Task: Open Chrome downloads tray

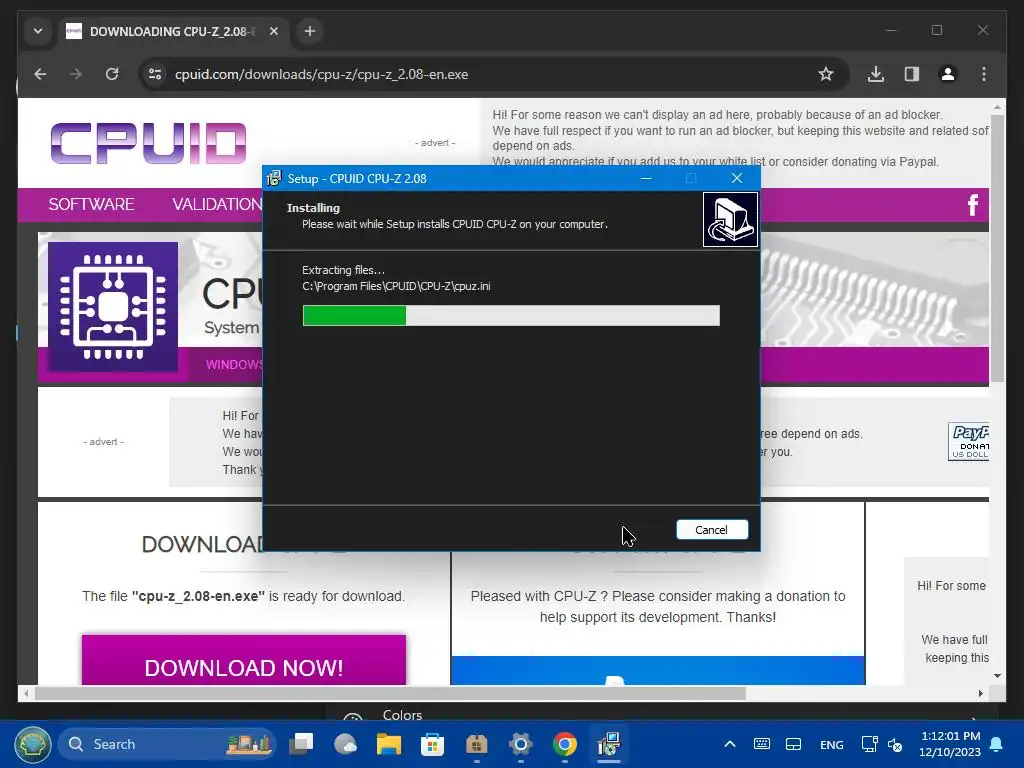Action: [876, 74]
